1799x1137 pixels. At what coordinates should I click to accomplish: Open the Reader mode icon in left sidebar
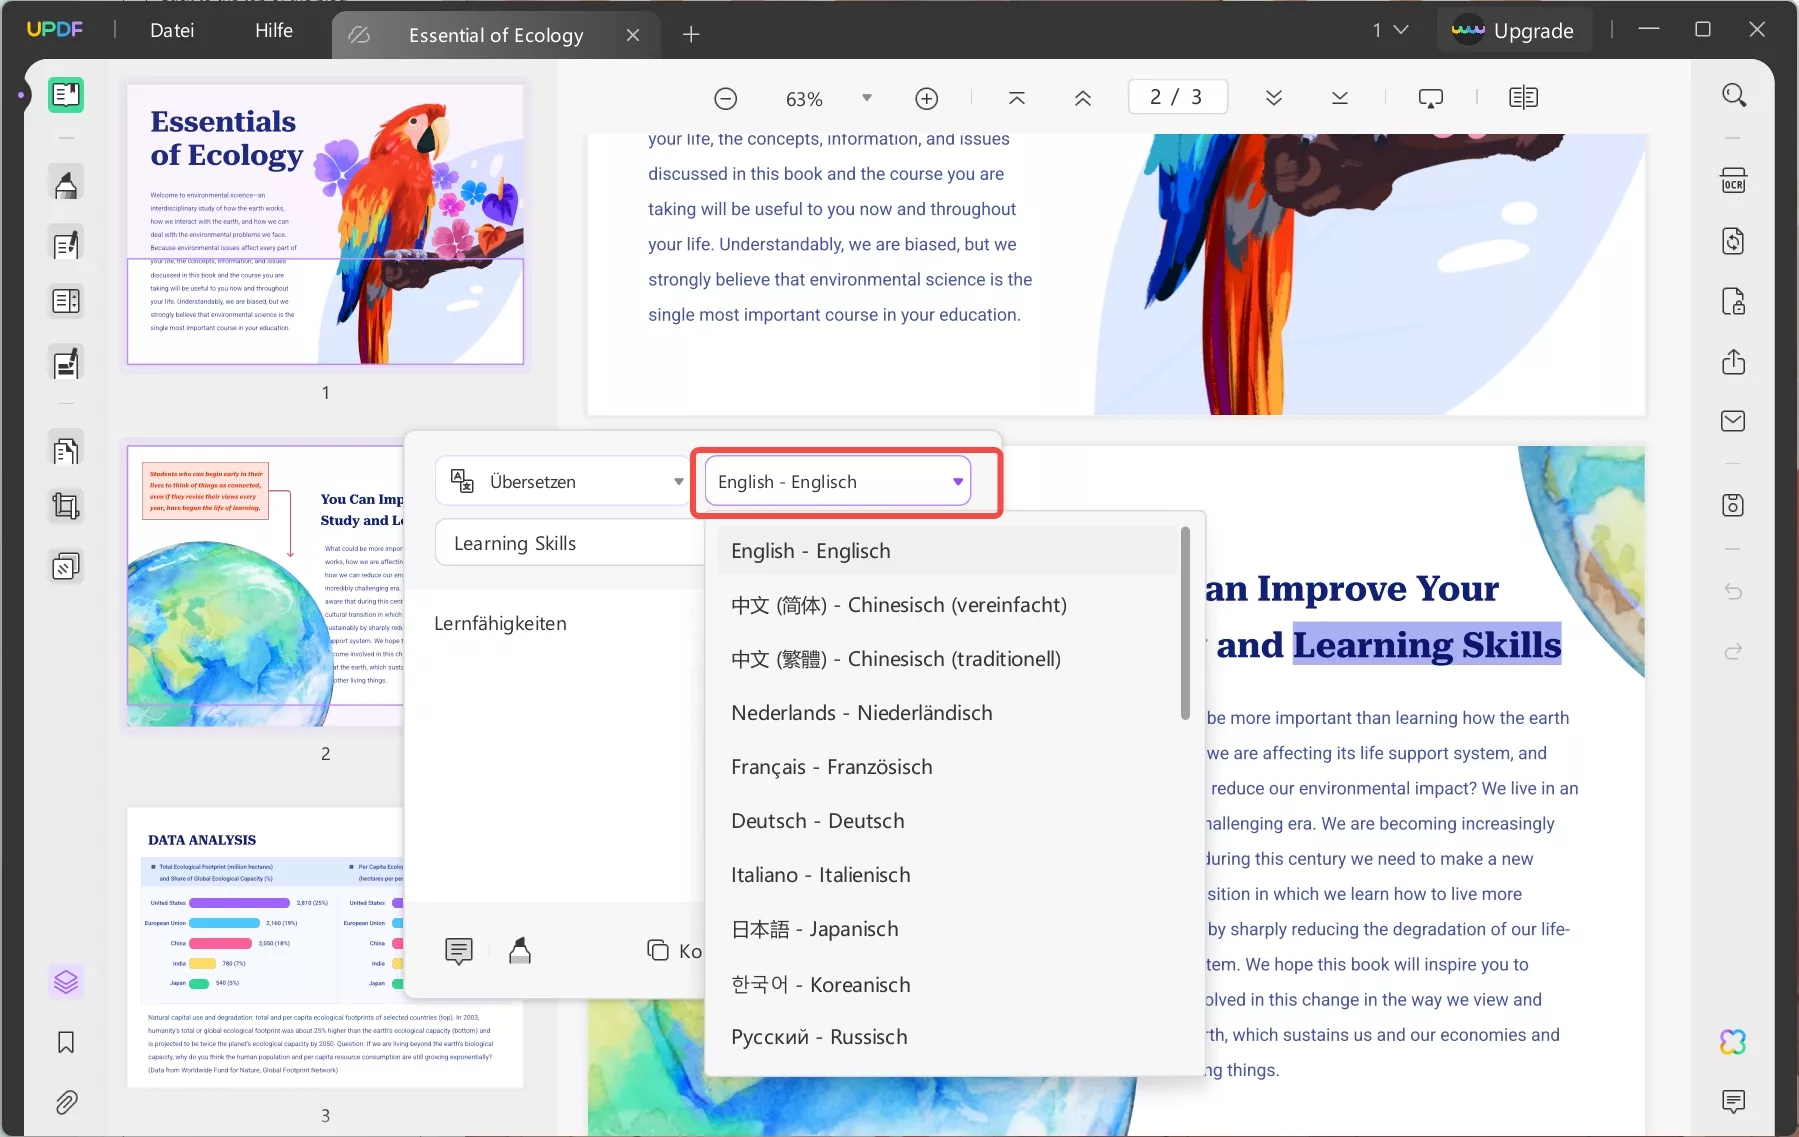click(x=66, y=96)
